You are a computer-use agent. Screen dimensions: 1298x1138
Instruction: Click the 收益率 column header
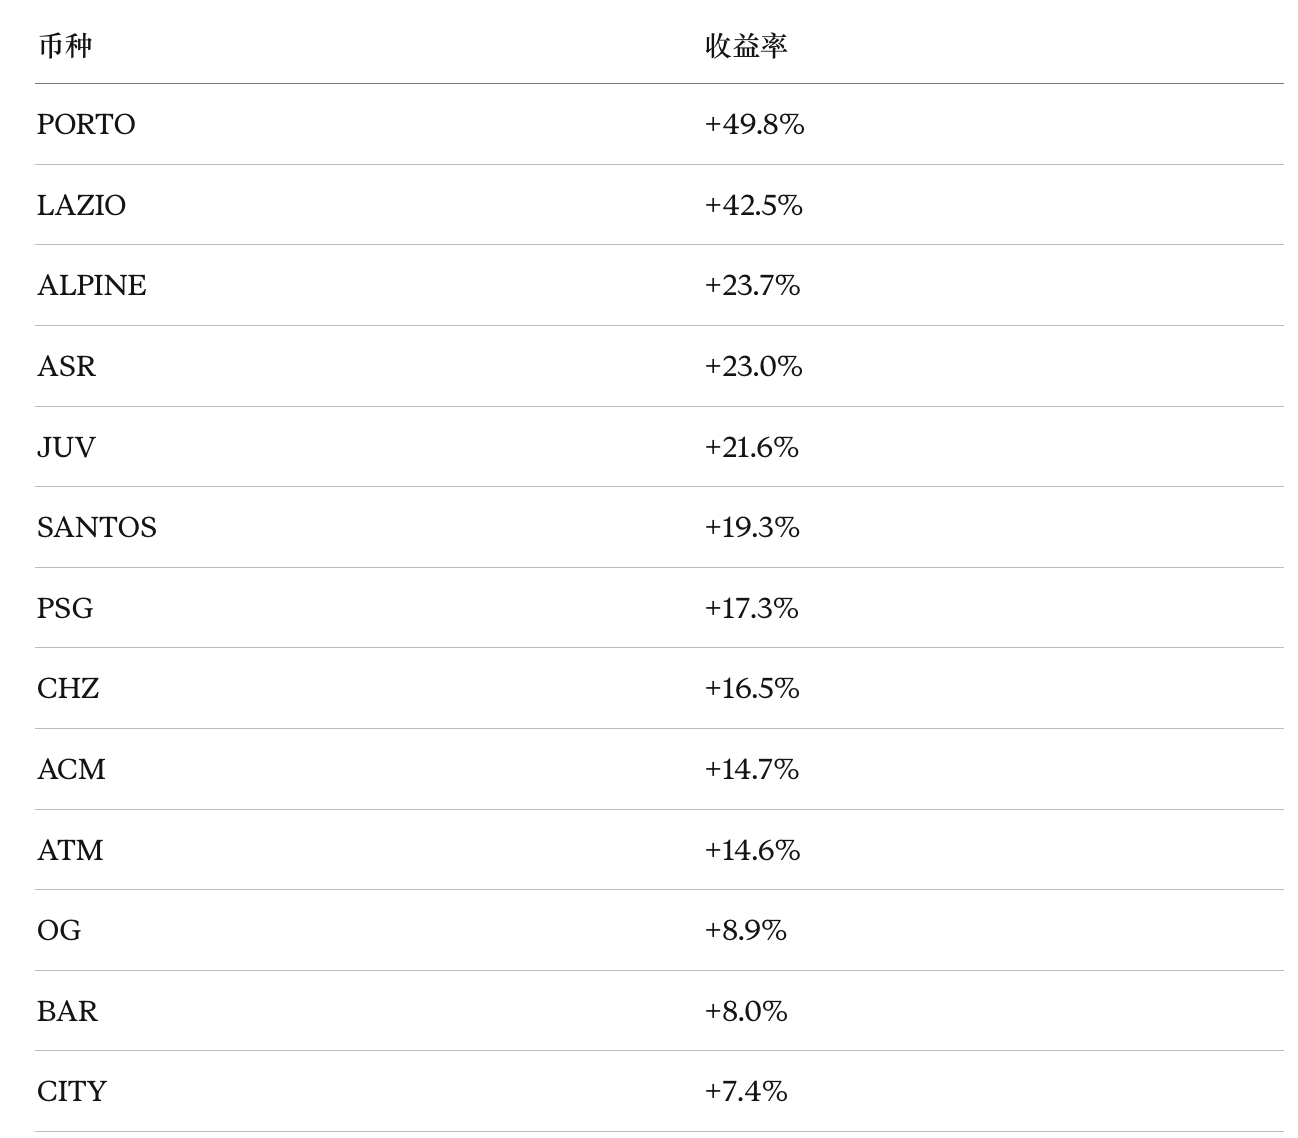click(746, 46)
